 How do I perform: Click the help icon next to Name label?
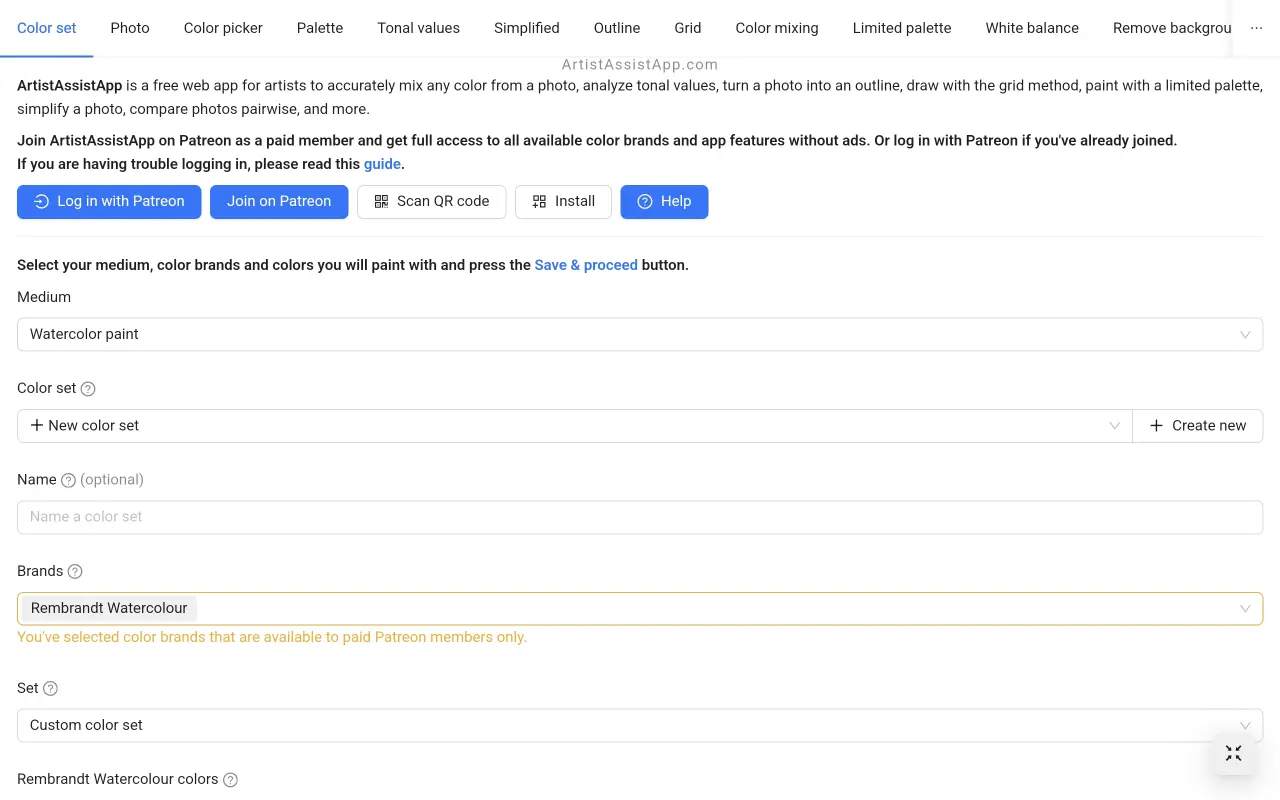click(x=68, y=480)
